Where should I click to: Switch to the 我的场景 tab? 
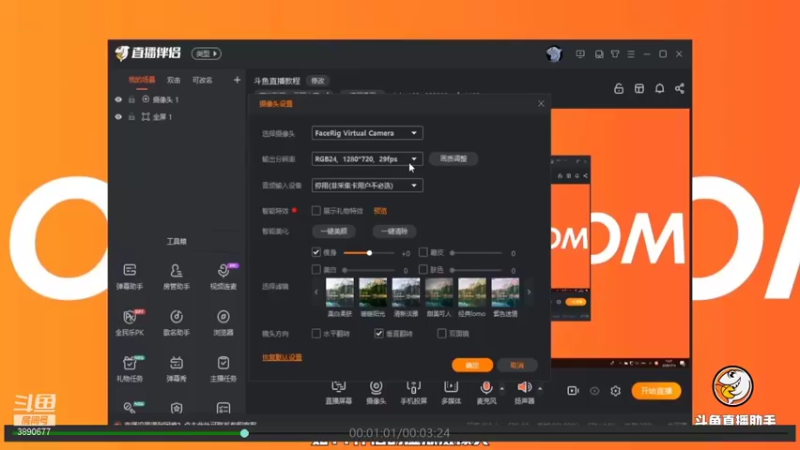pyautogui.click(x=141, y=80)
